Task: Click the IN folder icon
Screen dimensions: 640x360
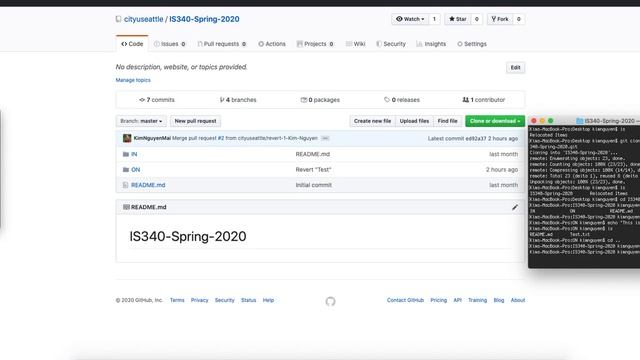Action: click(x=126, y=154)
